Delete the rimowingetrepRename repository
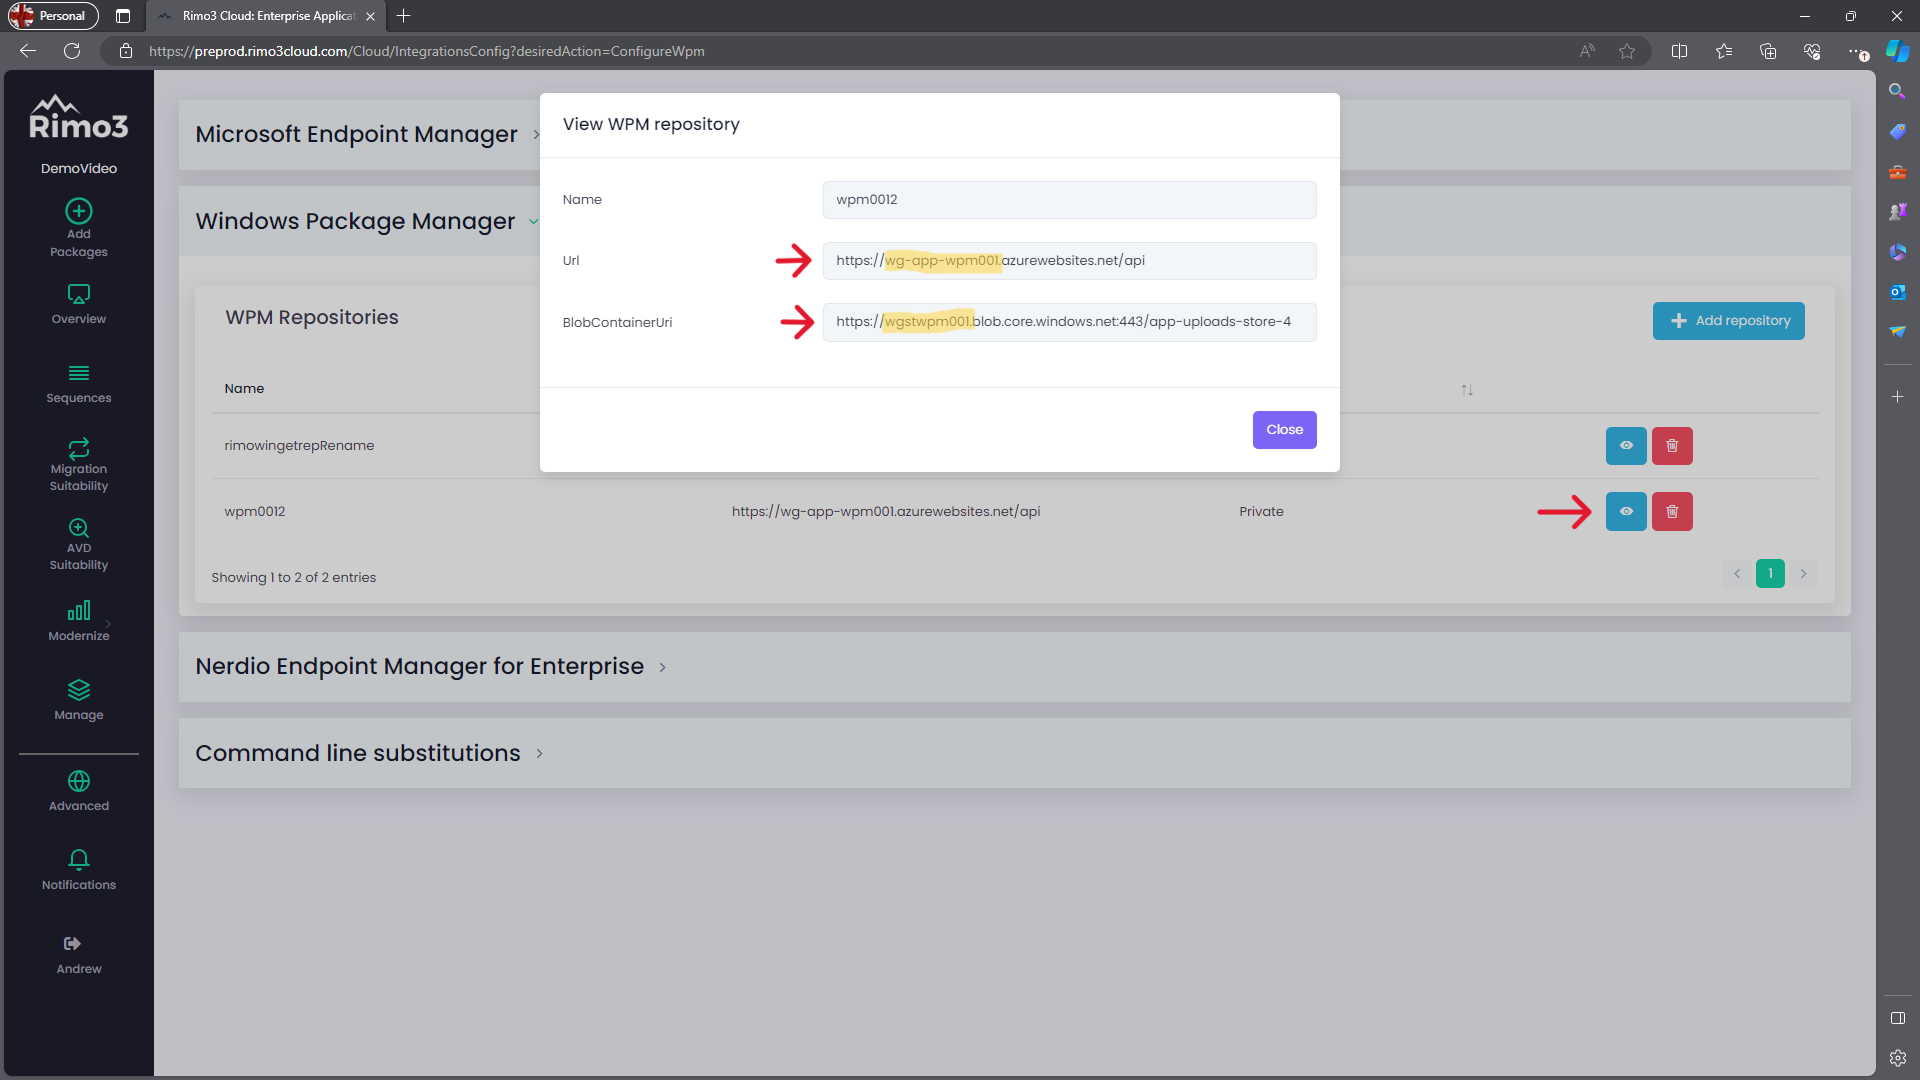1920x1080 pixels. (x=1672, y=446)
